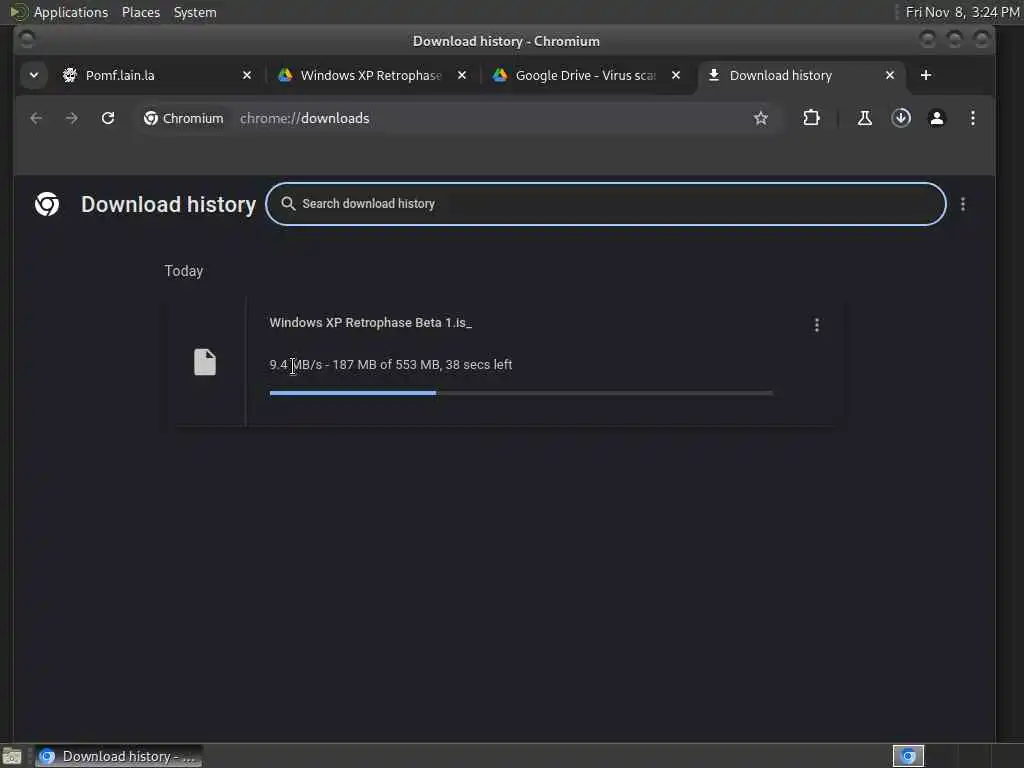Bookmark this page with star icon
The width and height of the screenshot is (1024, 768).
(x=761, y=118)
